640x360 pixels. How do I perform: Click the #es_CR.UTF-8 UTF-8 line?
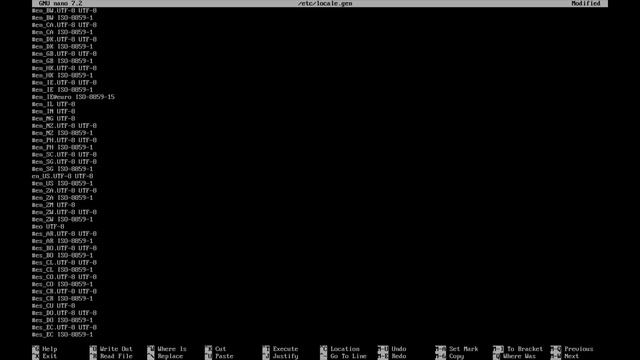pos(64,291)
